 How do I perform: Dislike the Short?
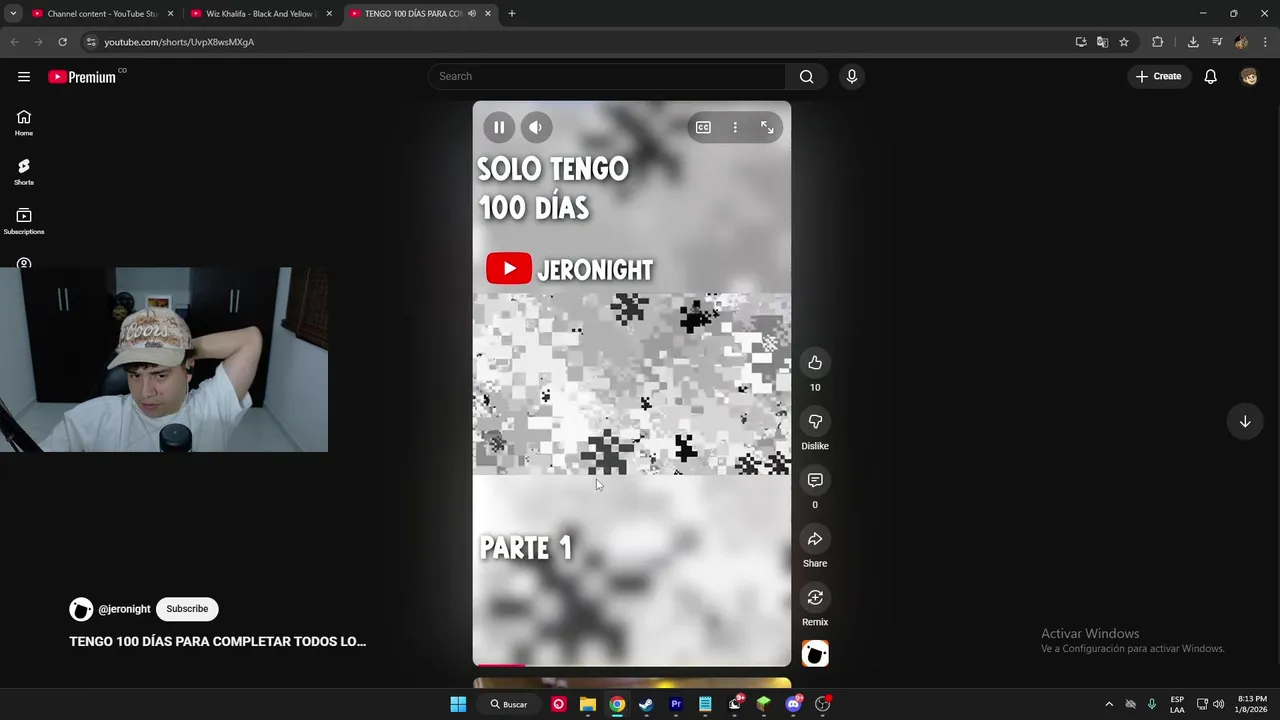coord(815,421)
